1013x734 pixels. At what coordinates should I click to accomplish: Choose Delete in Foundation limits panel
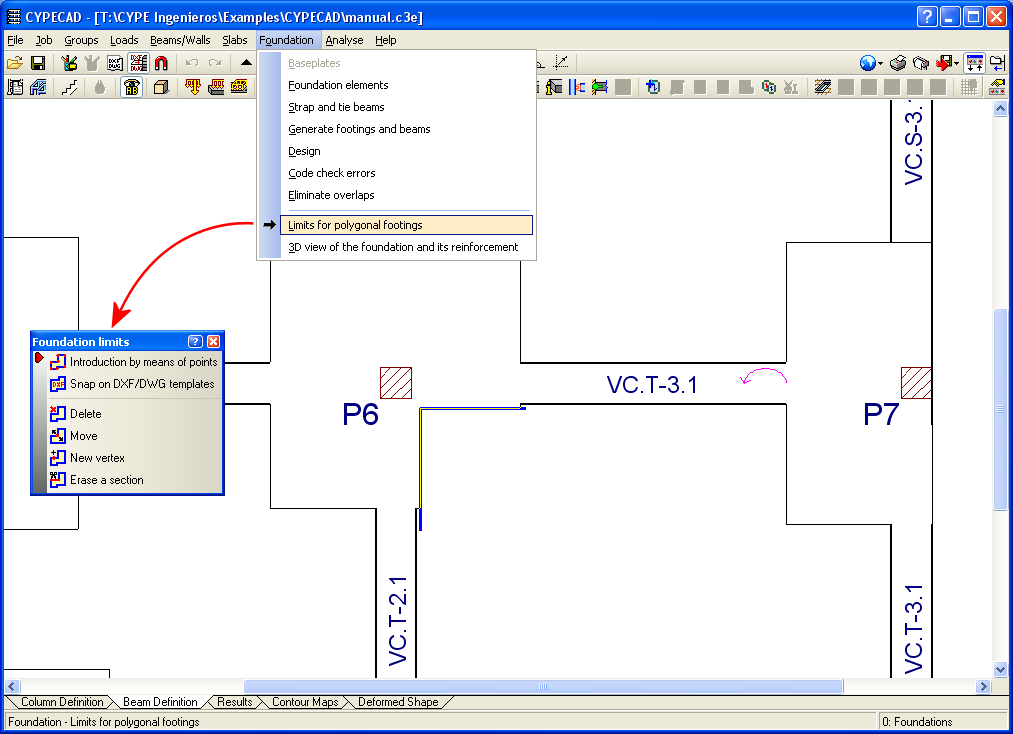click(x=134, y=414)
